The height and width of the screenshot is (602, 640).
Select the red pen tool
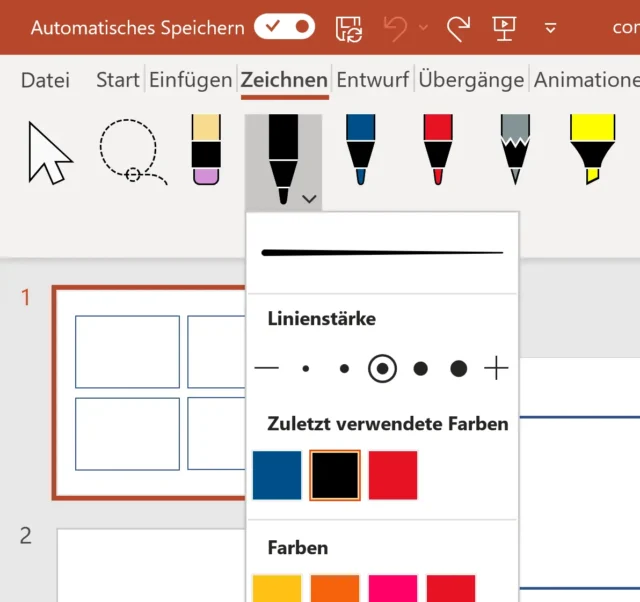pos(437,150)
